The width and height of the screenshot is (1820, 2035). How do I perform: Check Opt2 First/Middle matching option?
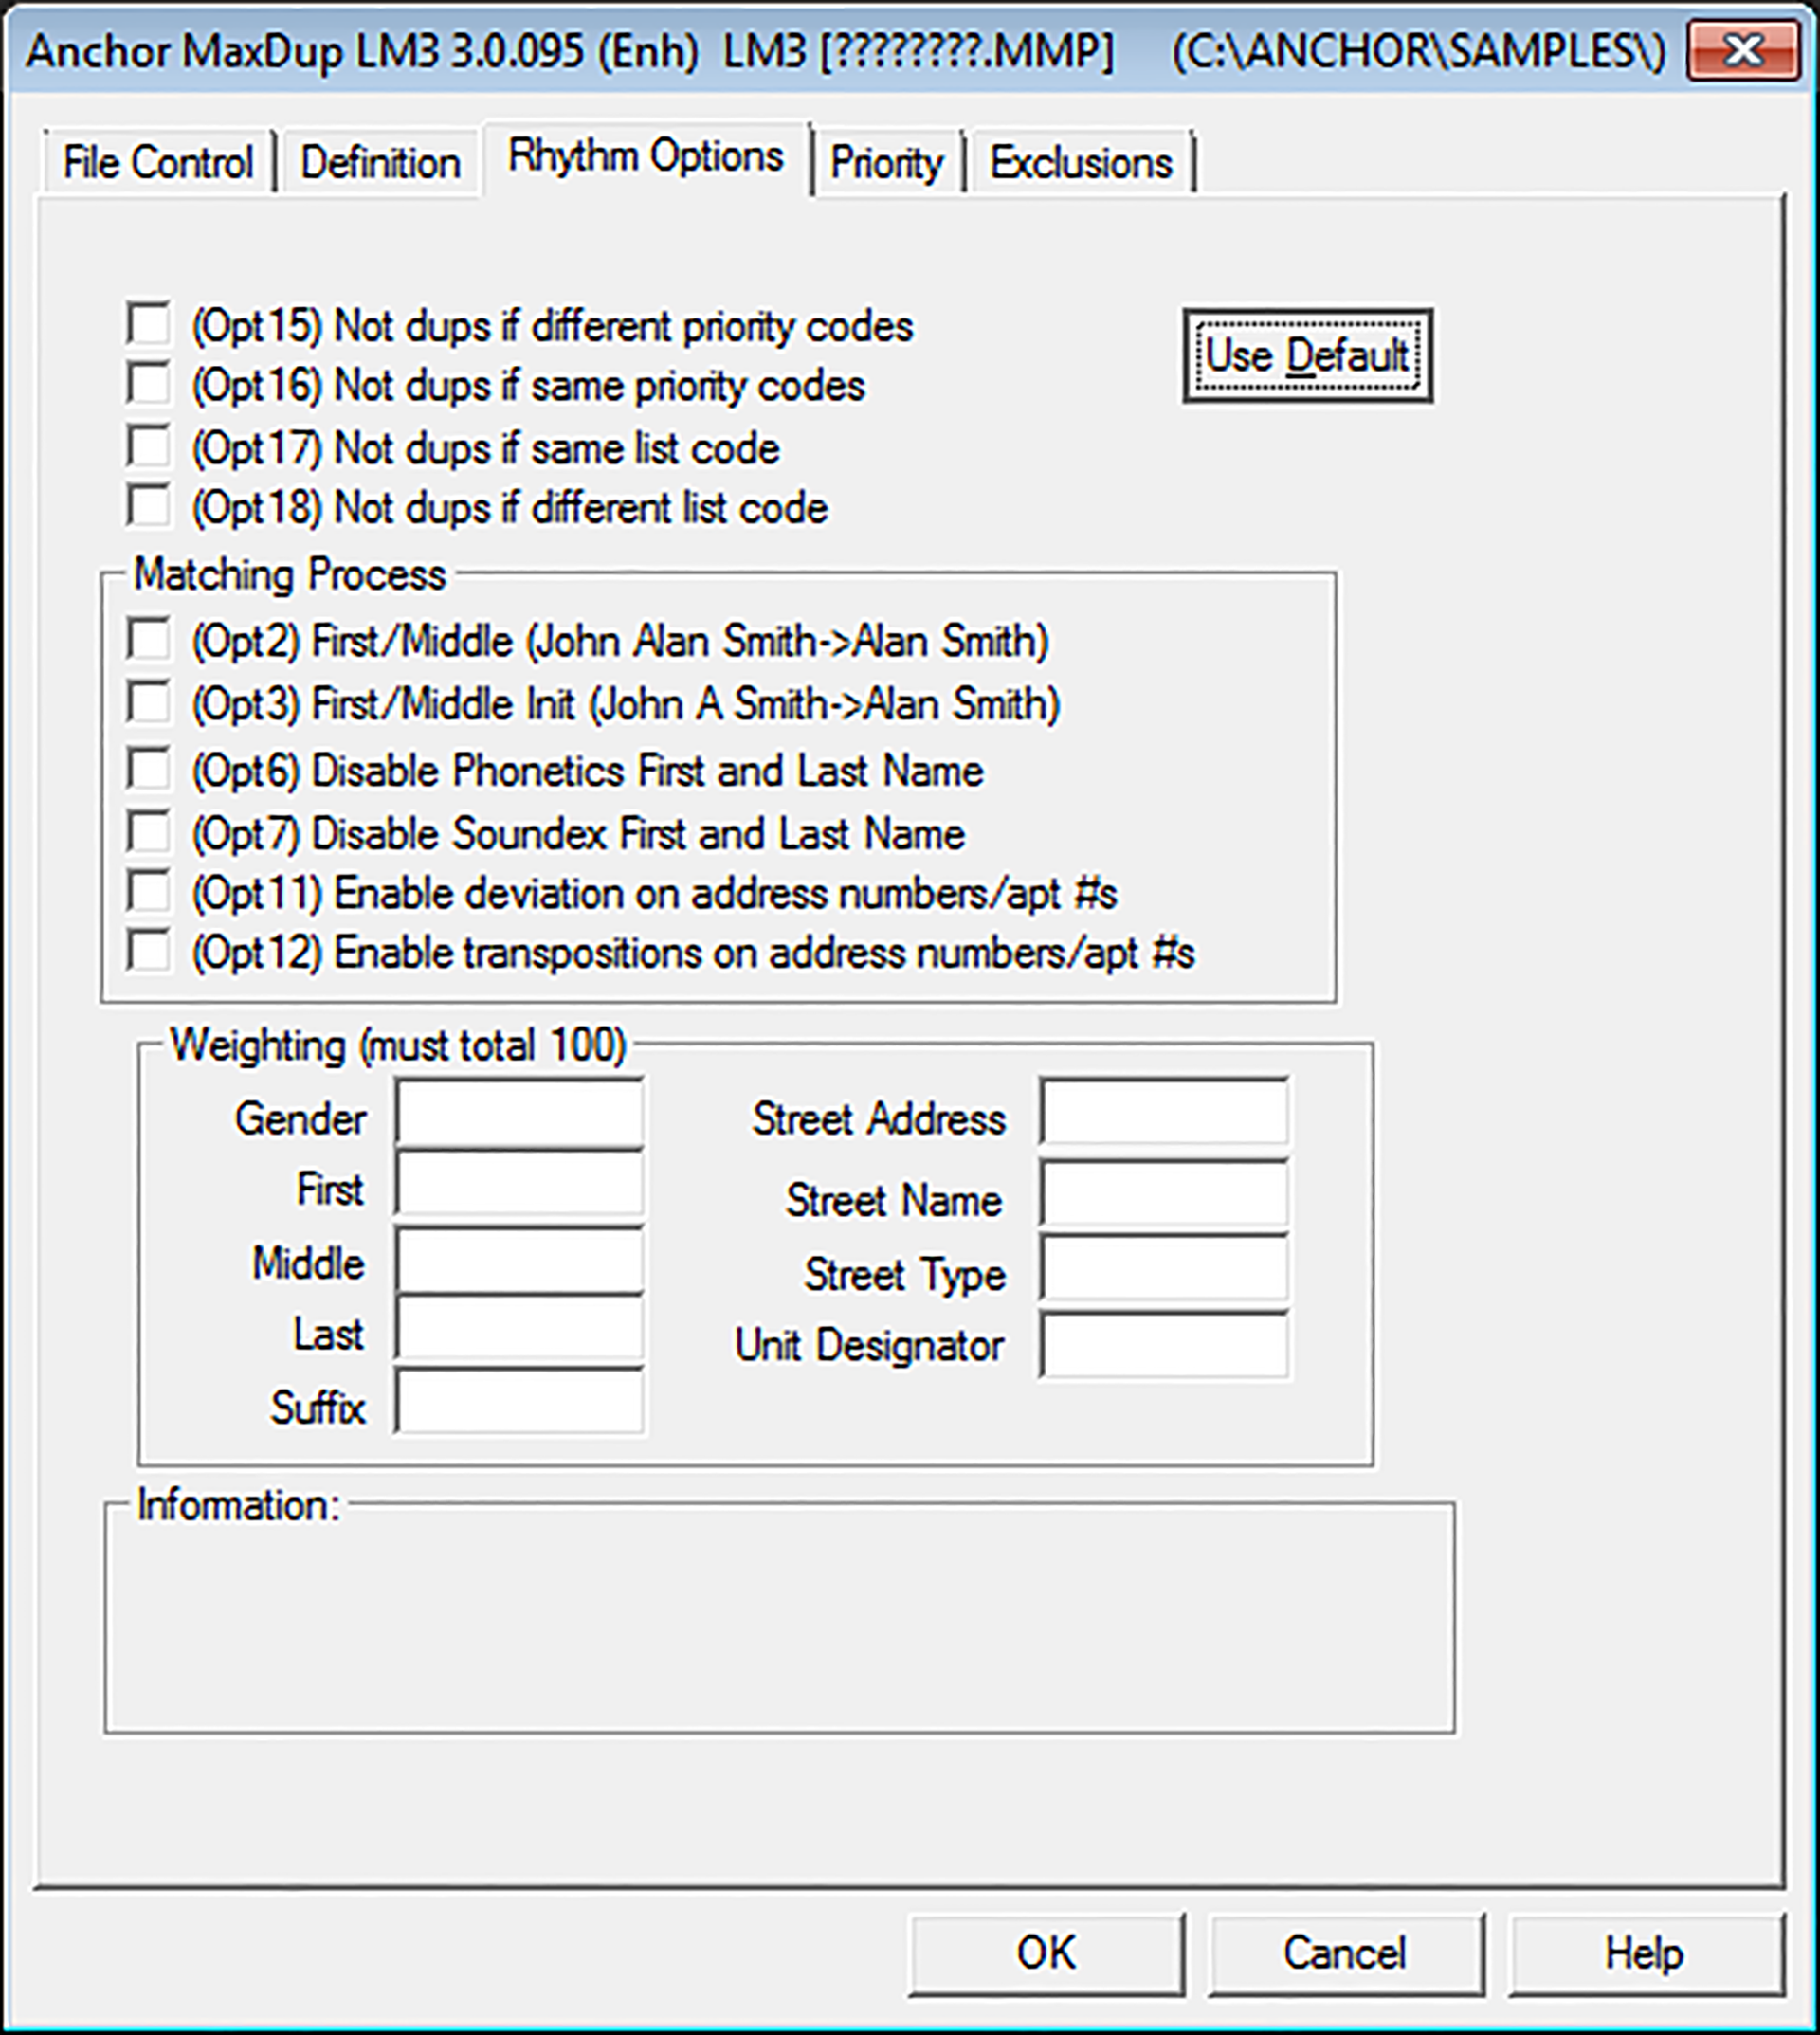pos(148,640)
